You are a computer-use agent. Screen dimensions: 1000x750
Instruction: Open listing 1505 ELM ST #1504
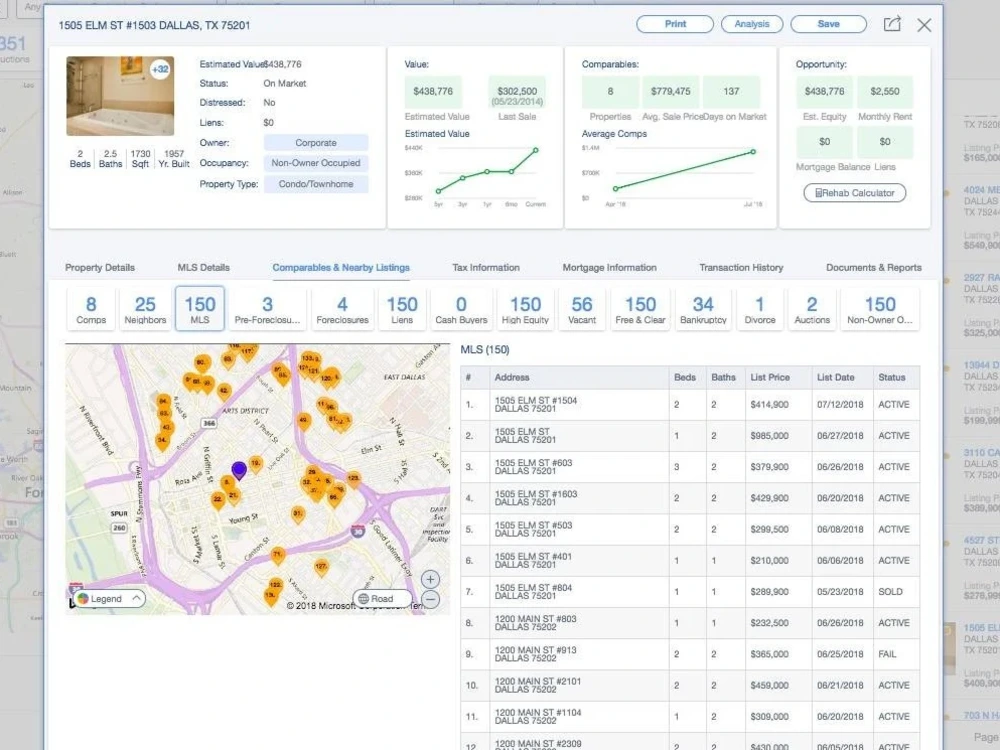coord(690,405)
